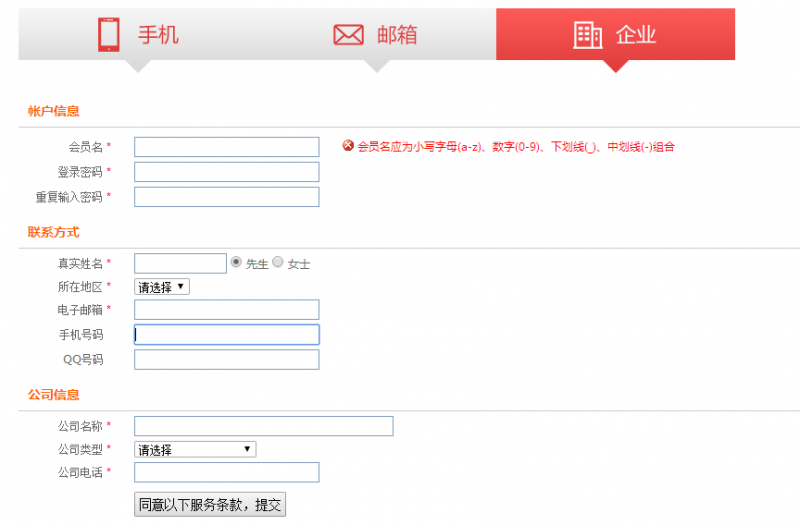
Task: Click the red mobile phone icon
Action: (109, 35)
